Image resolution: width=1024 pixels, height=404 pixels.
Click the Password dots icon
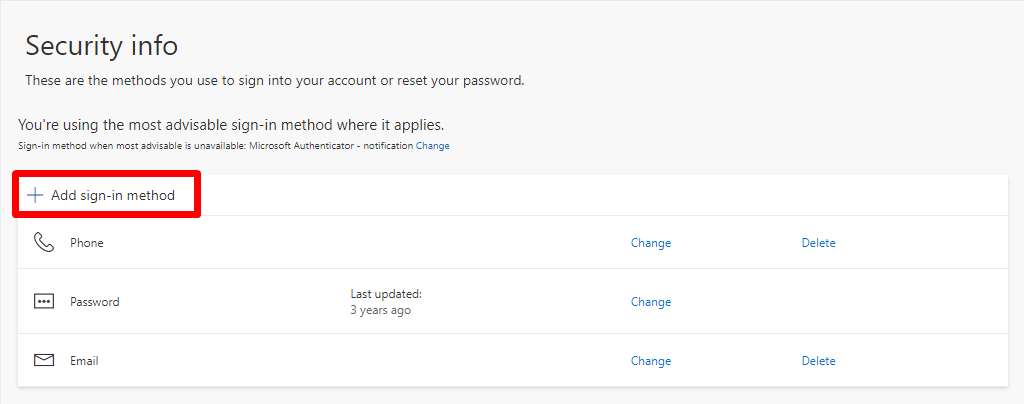tap(44, 302)
